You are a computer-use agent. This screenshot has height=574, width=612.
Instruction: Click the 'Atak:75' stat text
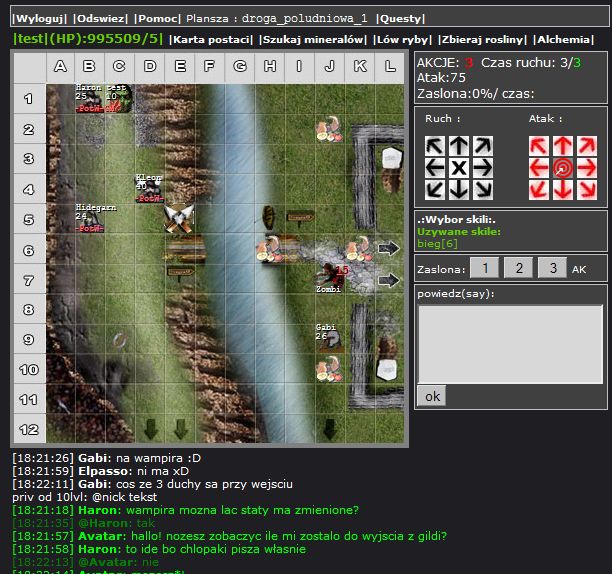pyautogui.click(x=441, y=78)
